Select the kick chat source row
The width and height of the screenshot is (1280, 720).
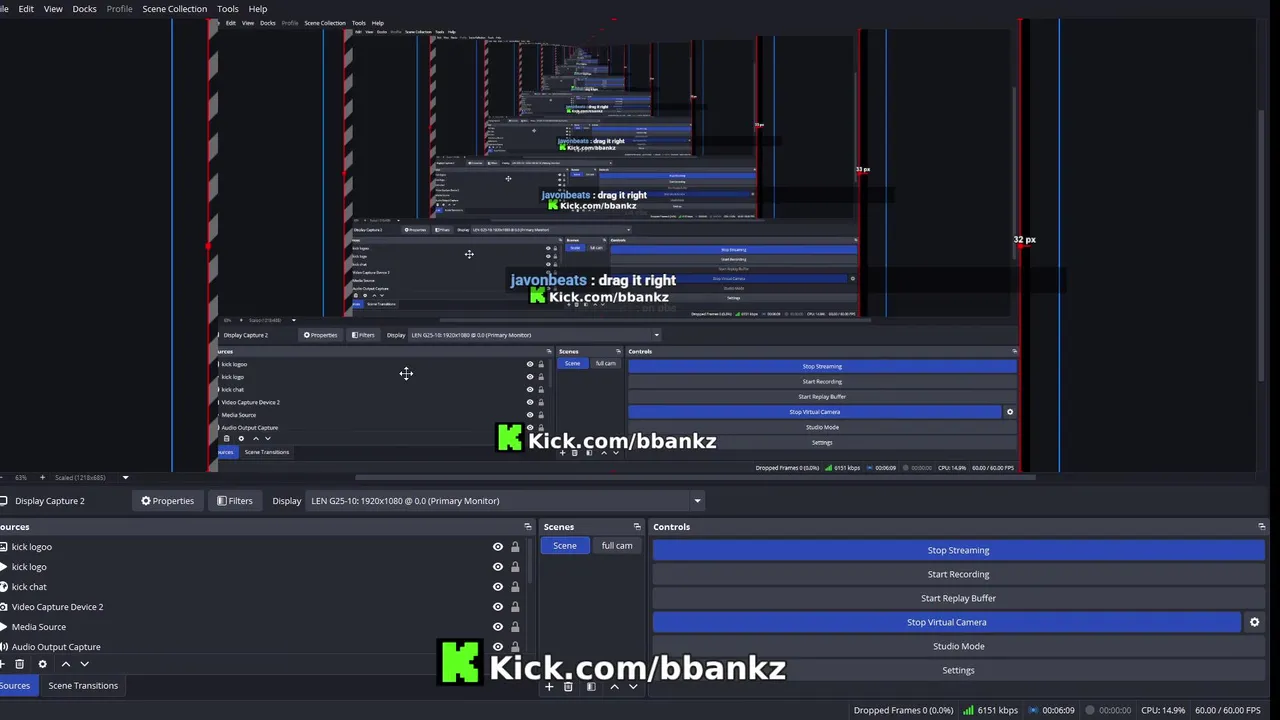[262, 587]
